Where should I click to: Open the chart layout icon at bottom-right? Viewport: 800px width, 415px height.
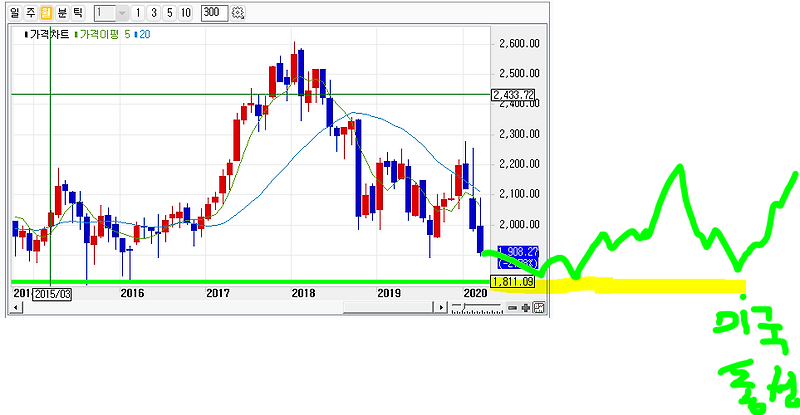539,307
